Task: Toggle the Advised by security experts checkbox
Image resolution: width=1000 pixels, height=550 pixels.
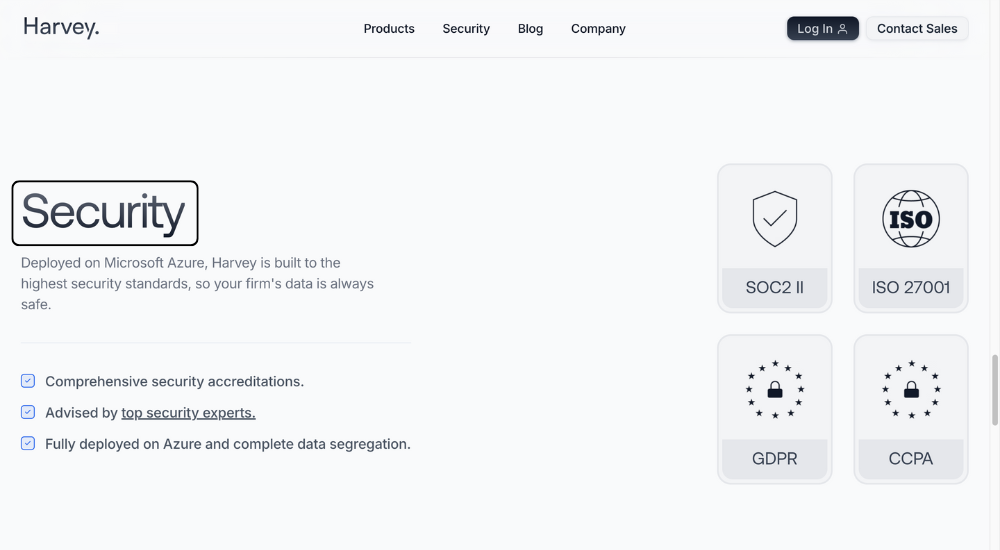Action: (28, 412)
